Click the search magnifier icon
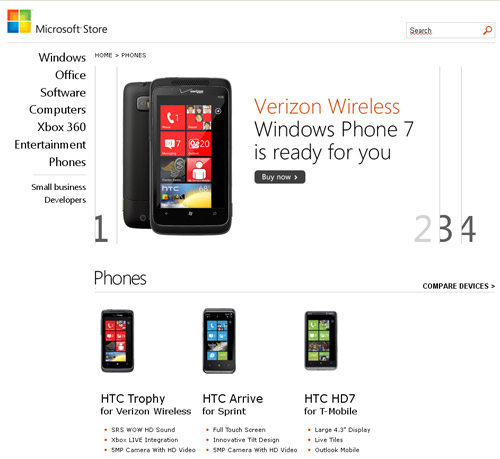This screenshot has height=459, width=500. click(x=487, y=31)
